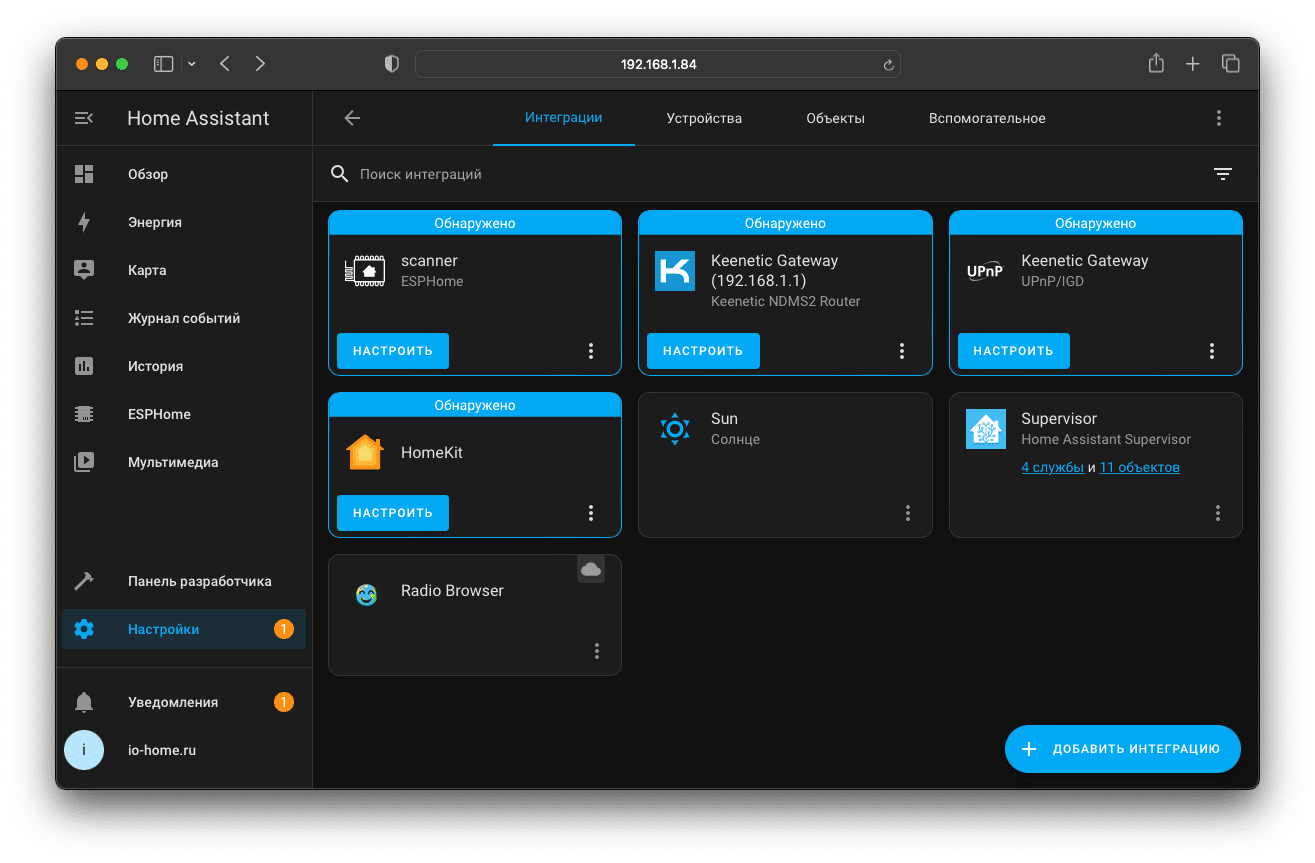Click НАСТРОИТЬ on the HomeKit card
Screen dimensions: 1315x863
[393, 513]
